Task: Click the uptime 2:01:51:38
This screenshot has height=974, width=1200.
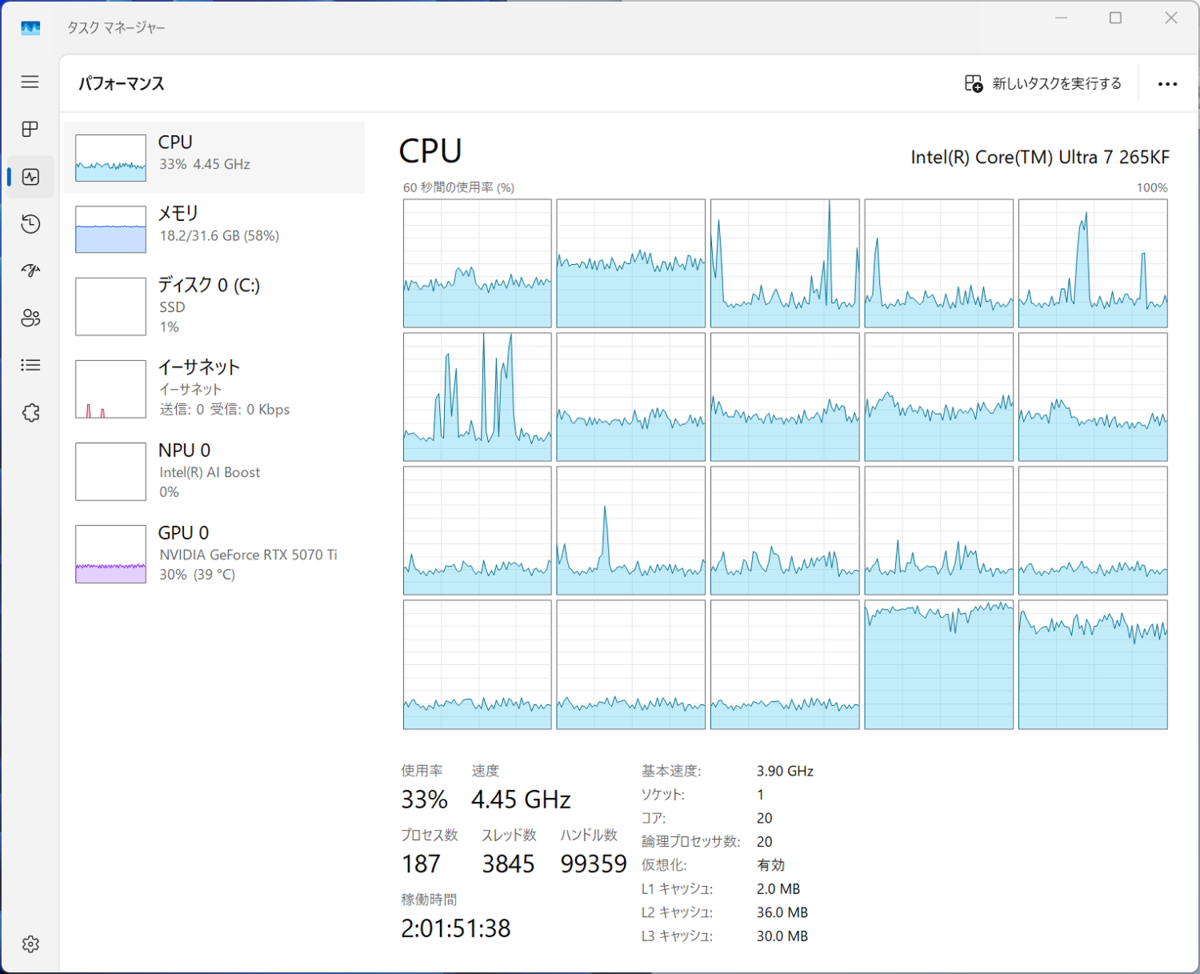Action: (456, 929)
